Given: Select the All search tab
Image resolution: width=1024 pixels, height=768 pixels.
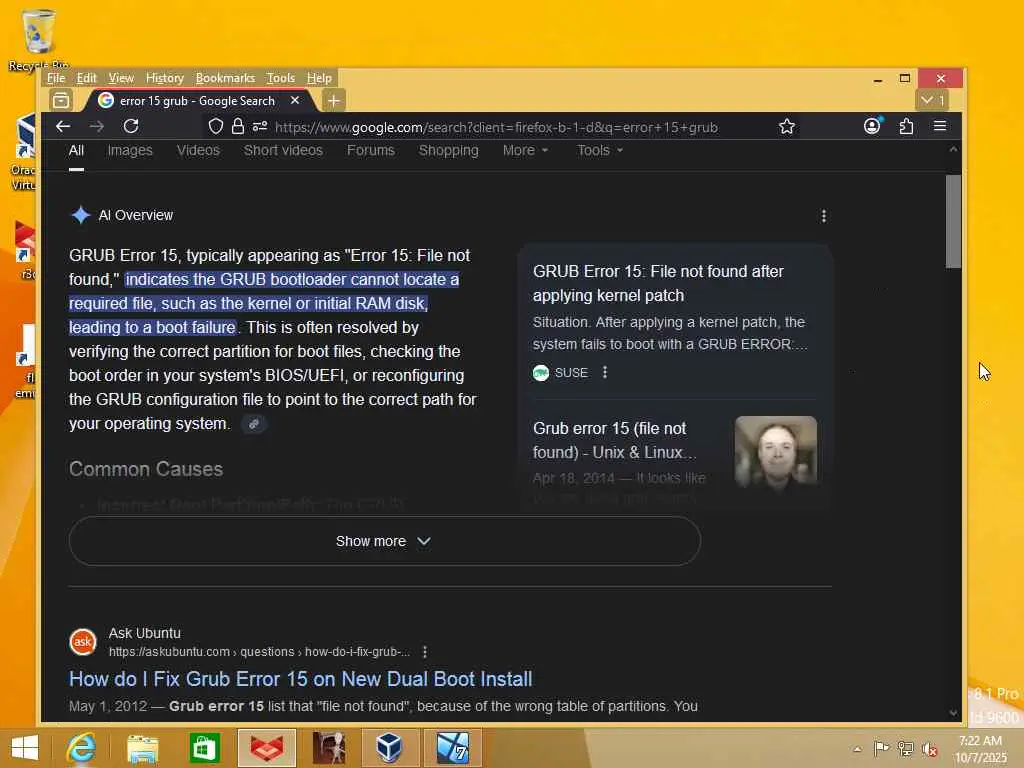Looking at the screenshot, I should click(76, 150).
